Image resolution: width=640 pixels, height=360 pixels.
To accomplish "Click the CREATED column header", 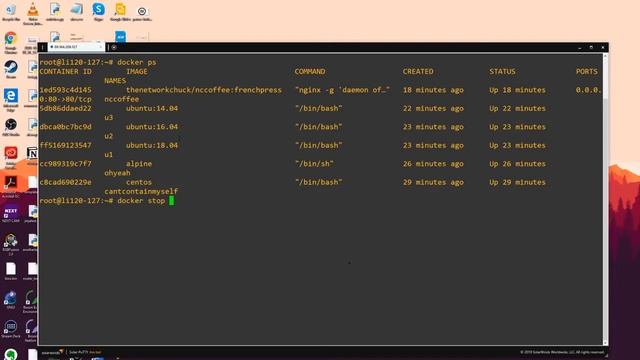I will [x=418, y=71].
